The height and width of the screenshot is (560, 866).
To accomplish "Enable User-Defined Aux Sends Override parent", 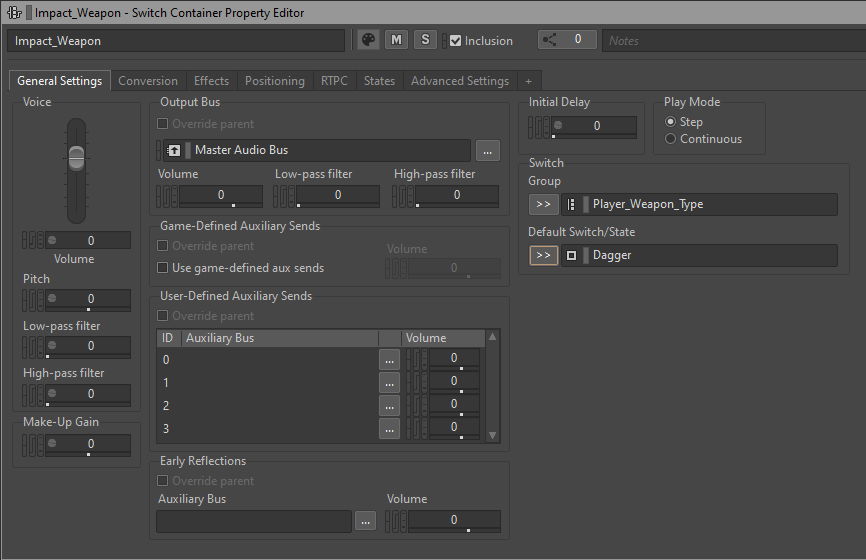I will point(162,316).
